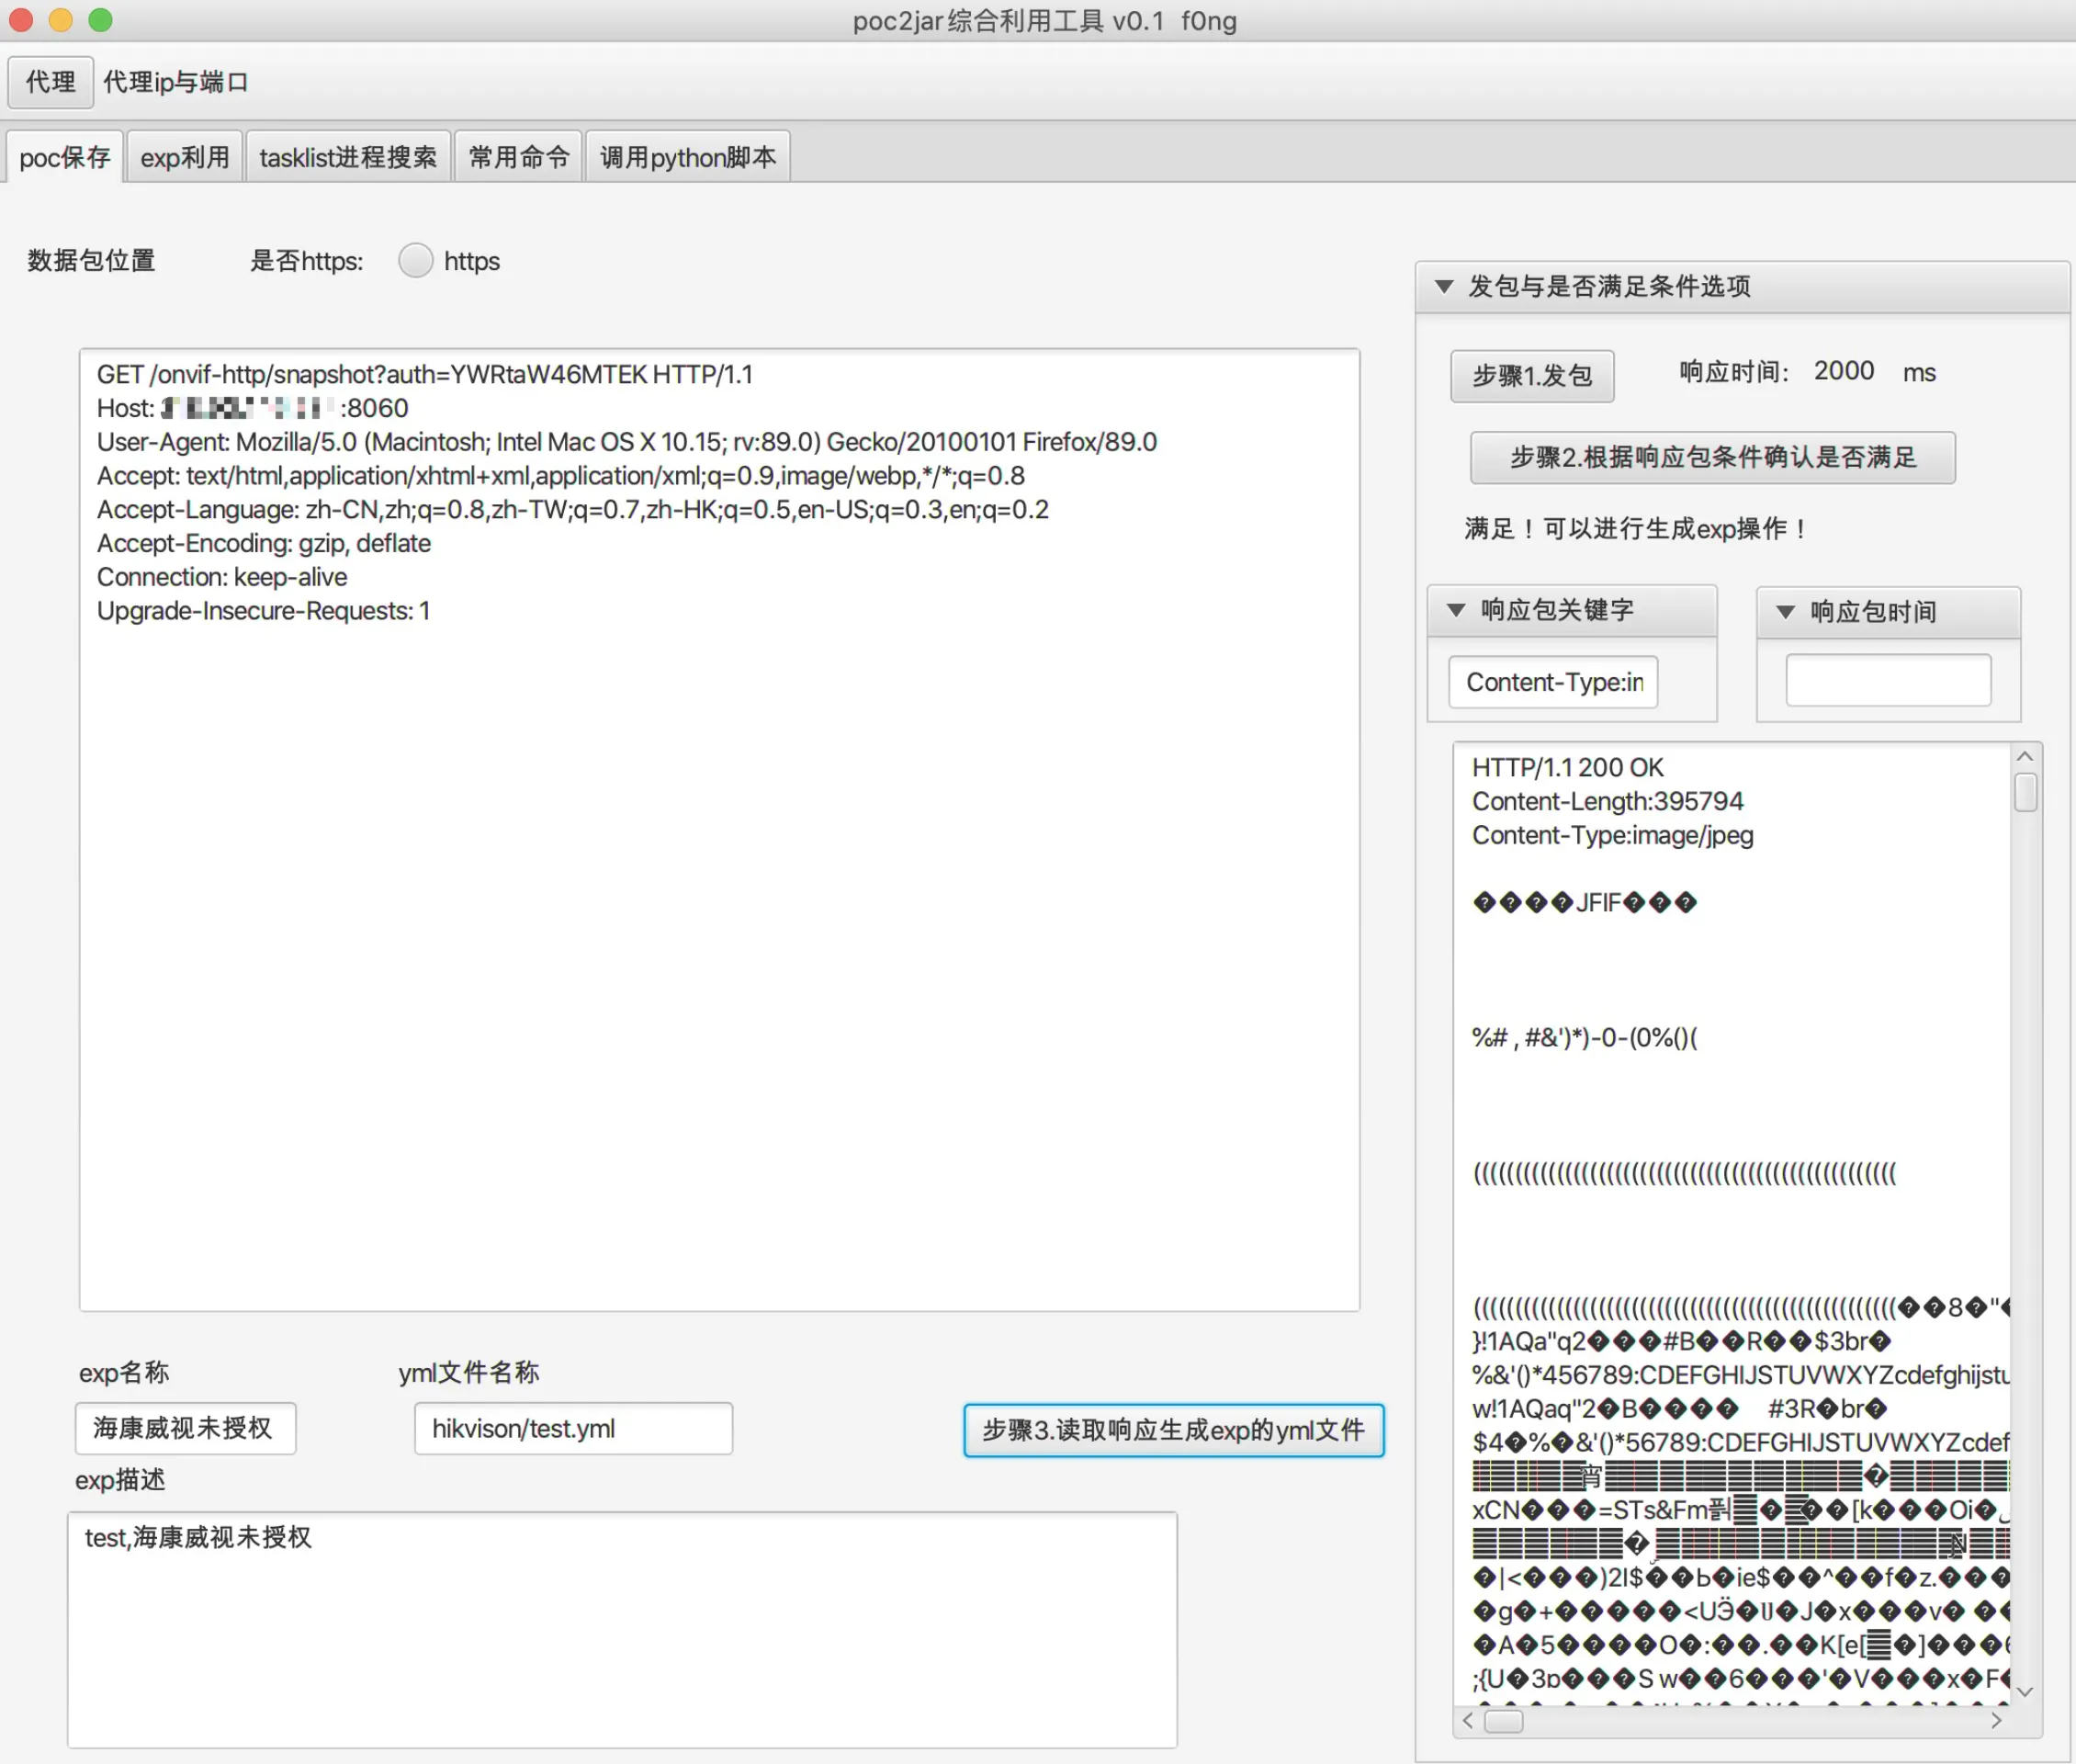Collapse 发包与是否满足条件选项 panel triangle
2076x1764 pixels.
1443,287
